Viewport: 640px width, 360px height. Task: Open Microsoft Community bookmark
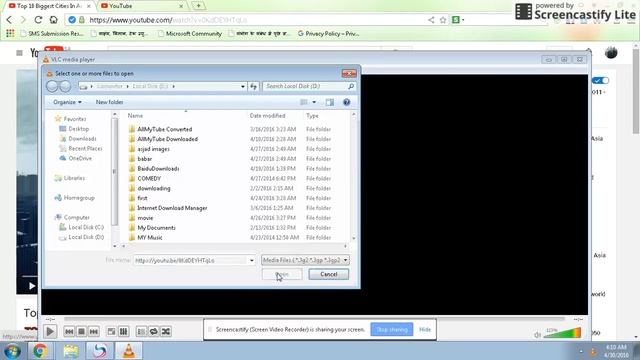(190, 33)
